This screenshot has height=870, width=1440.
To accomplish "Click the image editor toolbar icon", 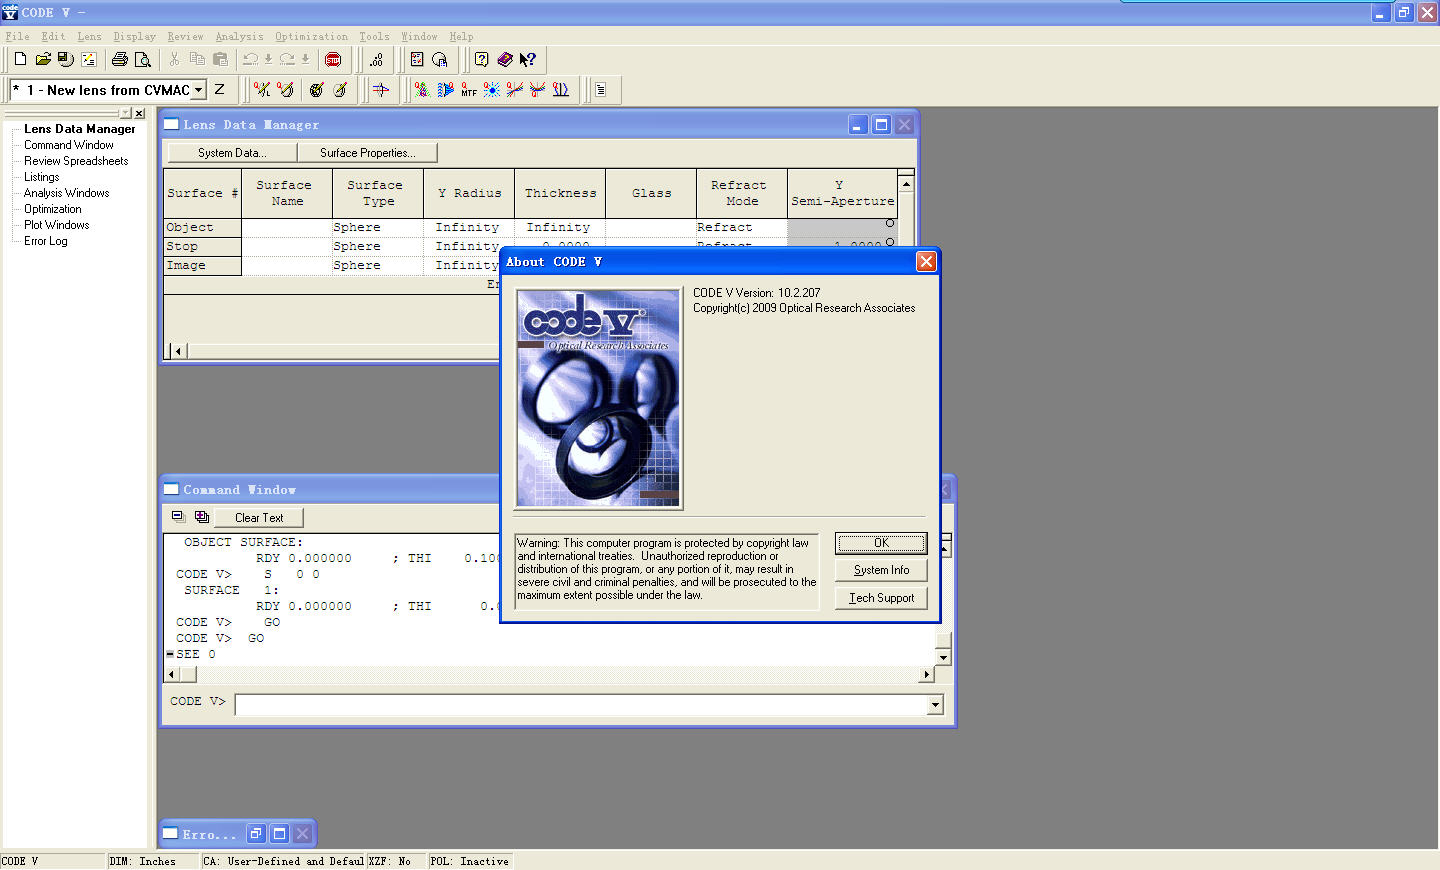I will (89, 59).
